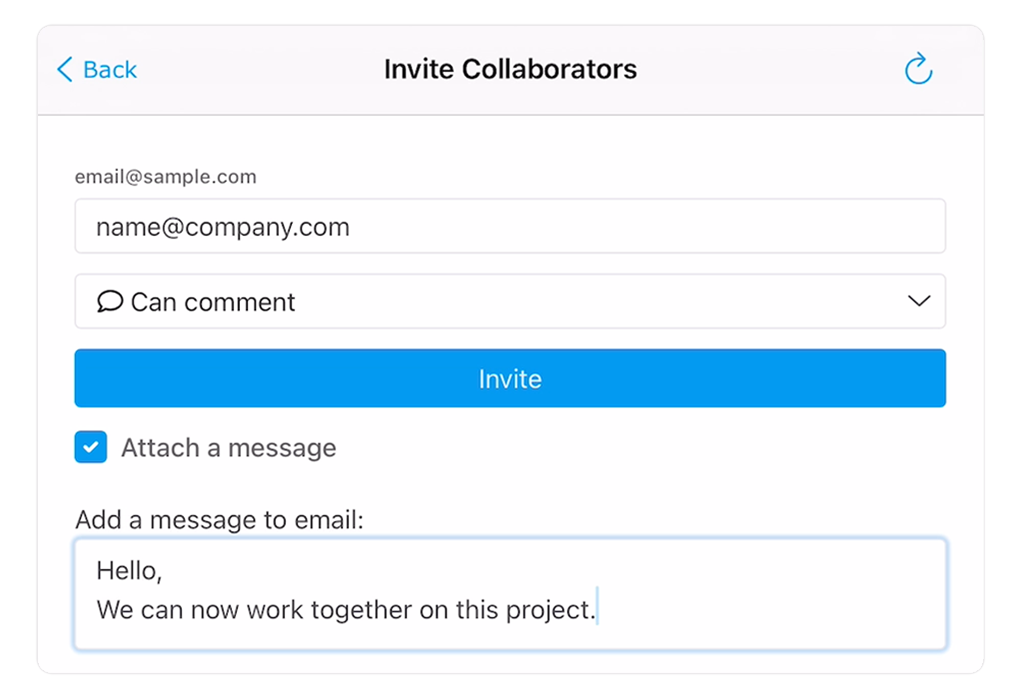Click the circular refresh arrow icon
This screenshot has height=700, width=1020.
coord(918,69)
